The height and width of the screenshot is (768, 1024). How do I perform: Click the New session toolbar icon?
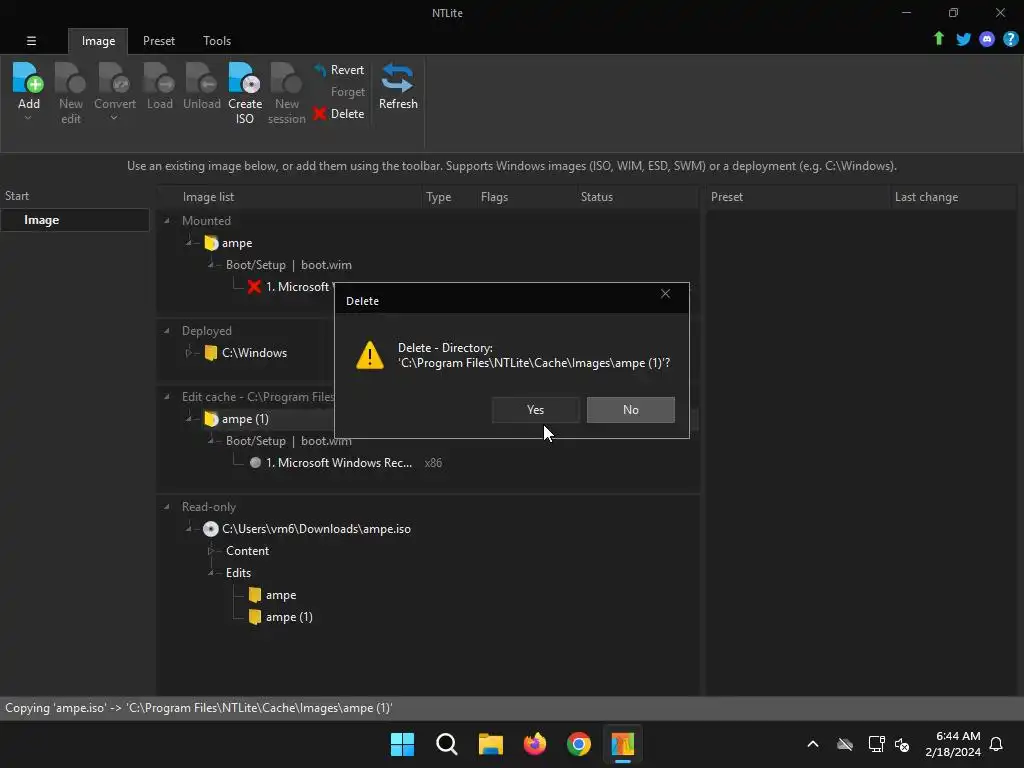[286, 78]
